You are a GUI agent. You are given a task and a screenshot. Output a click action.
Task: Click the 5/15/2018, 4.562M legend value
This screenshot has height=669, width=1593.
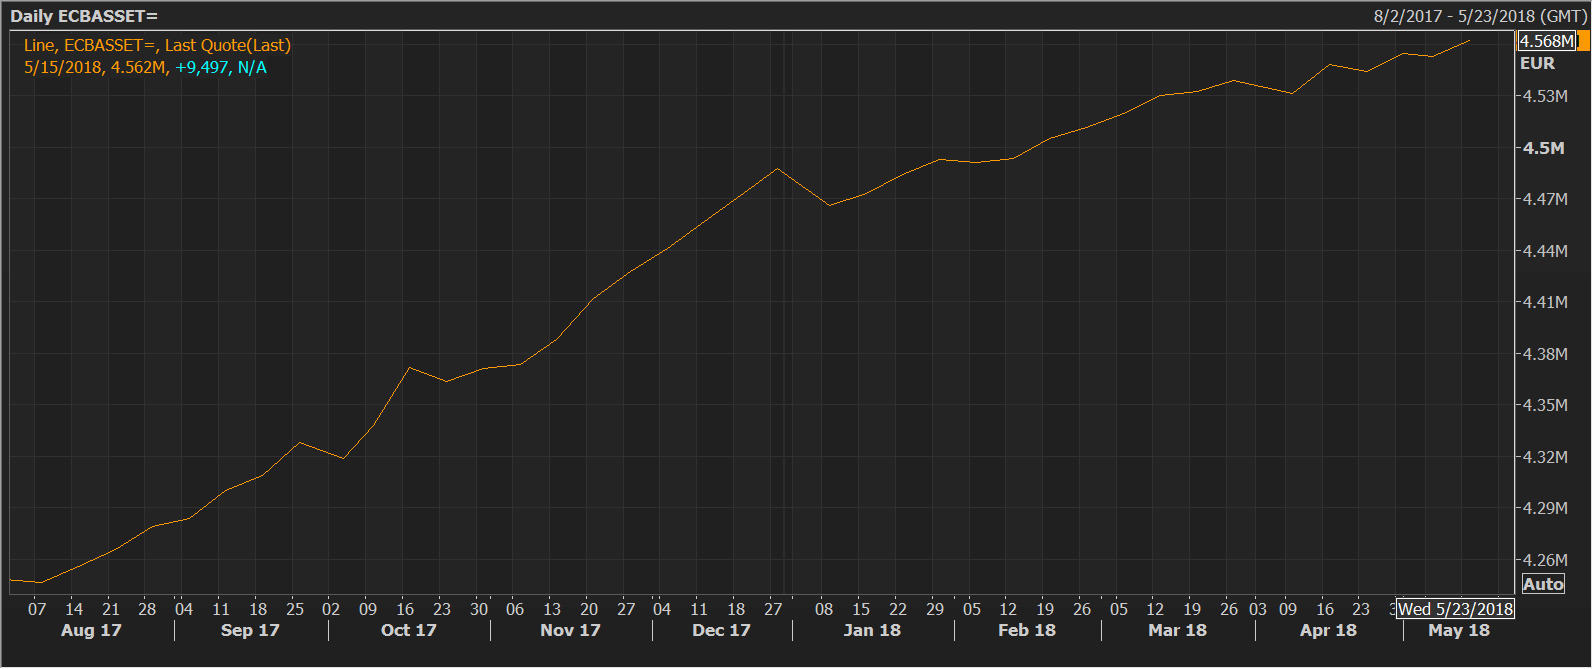(95, 67)
